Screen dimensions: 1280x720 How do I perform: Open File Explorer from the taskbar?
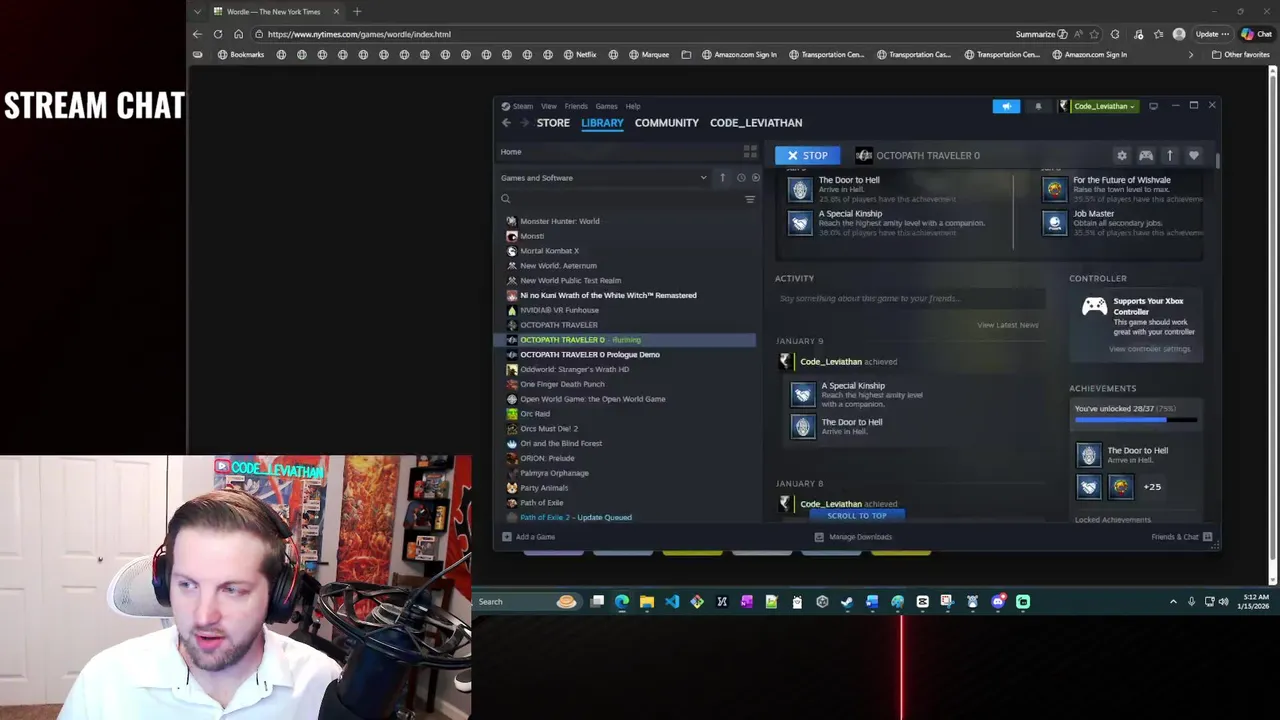click(647, 601)
